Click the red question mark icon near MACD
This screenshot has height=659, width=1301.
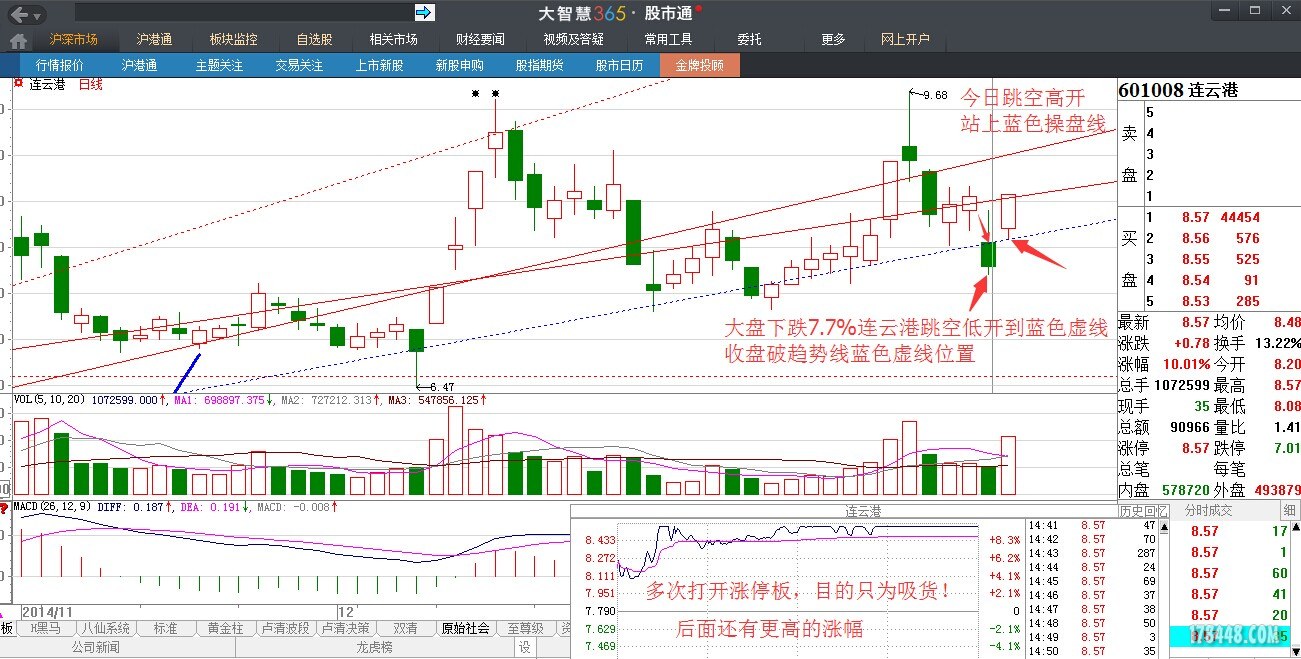click(5, 509)
